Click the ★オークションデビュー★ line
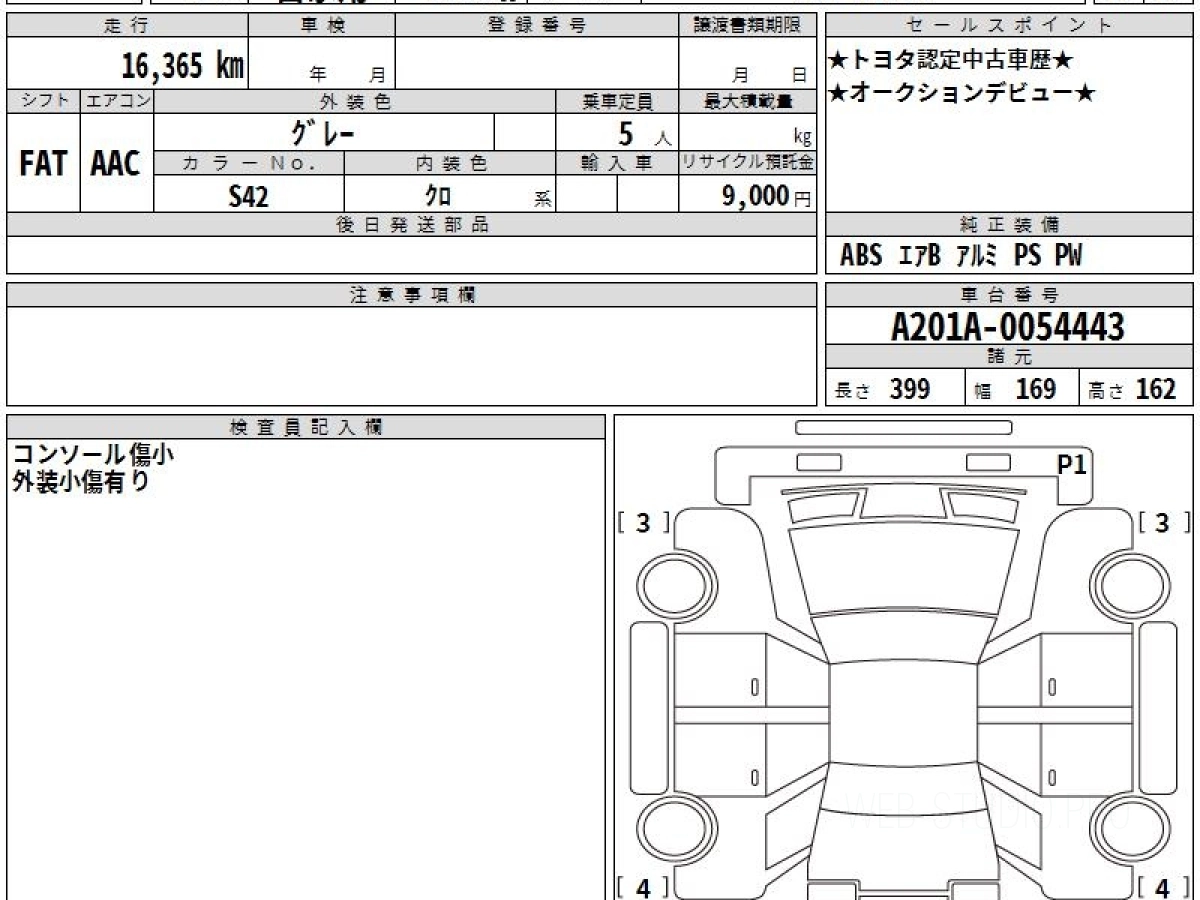 [962, 93]
